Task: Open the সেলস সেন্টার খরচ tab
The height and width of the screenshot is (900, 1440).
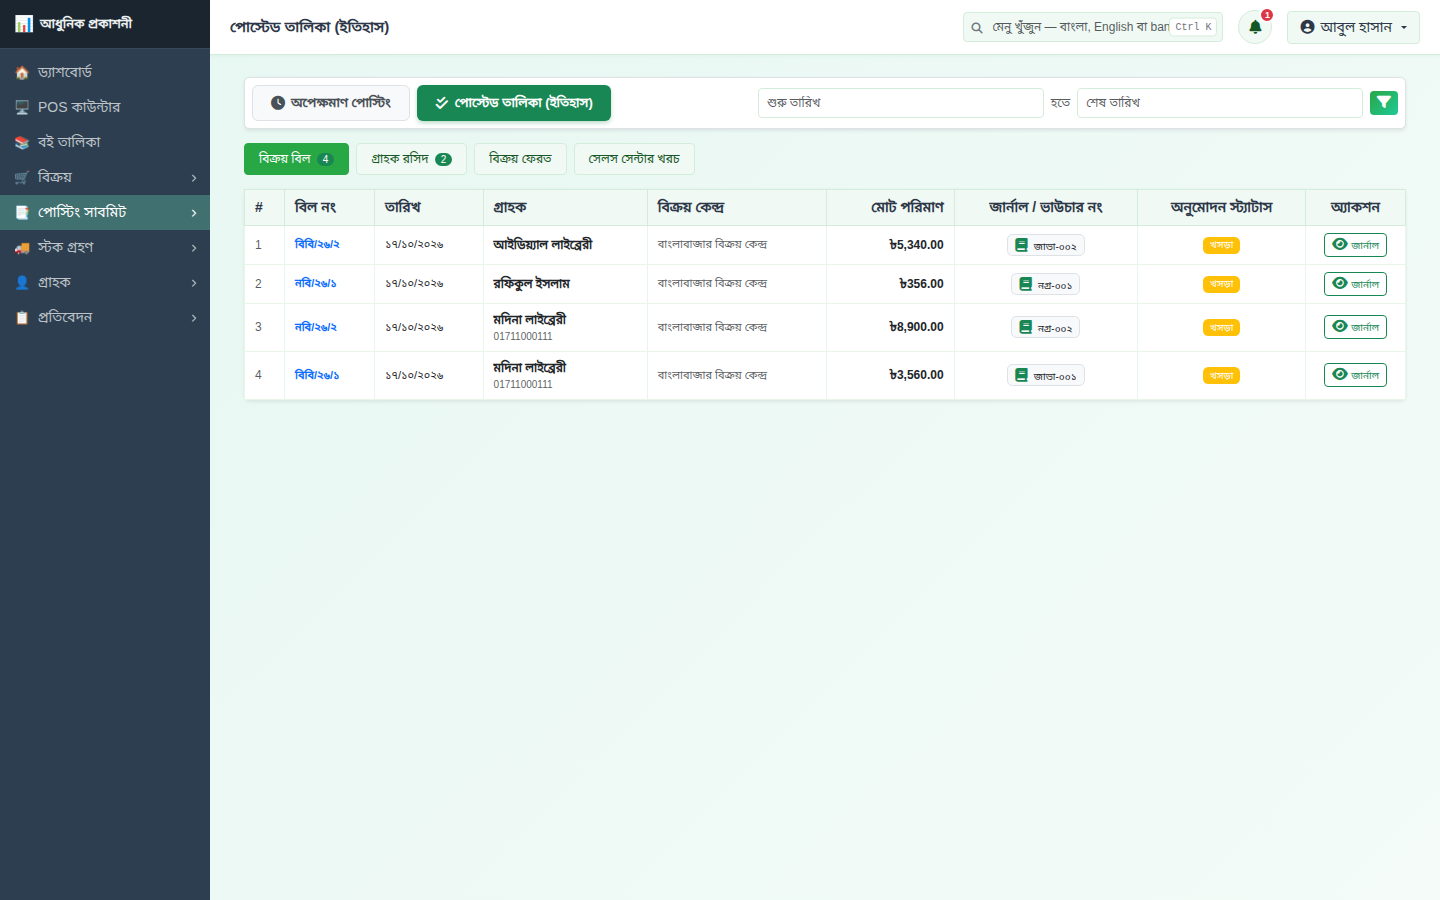Action: pyautogui.click(x=634, y=159)
